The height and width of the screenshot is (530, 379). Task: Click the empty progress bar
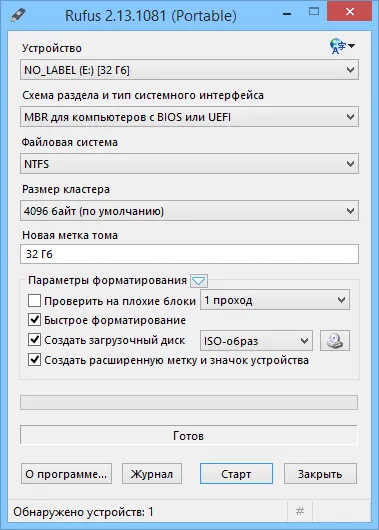click(x=189, y=403)
